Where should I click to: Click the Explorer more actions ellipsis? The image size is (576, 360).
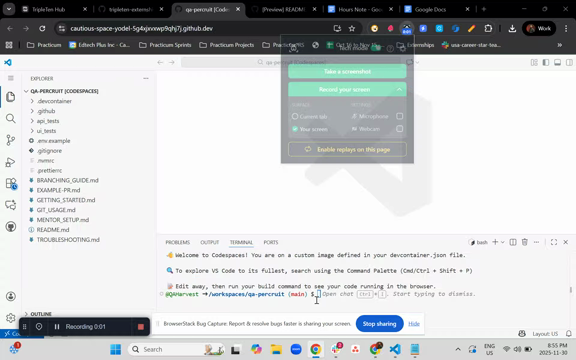(x=146, y=78)
